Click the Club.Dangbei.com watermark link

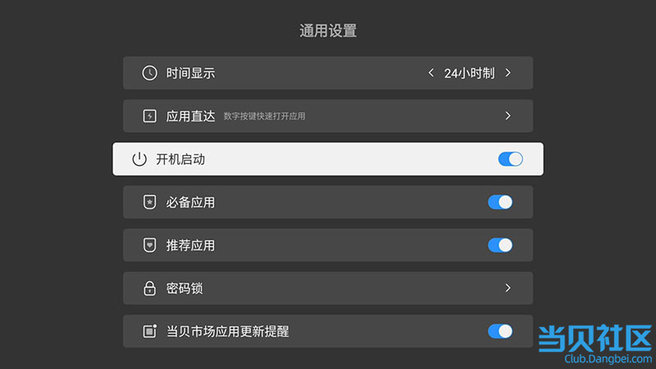coord(607,359)
